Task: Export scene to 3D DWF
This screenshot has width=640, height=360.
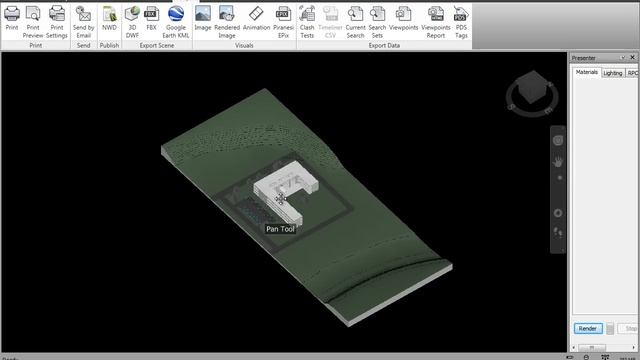Action: click(x=132, y=22)
